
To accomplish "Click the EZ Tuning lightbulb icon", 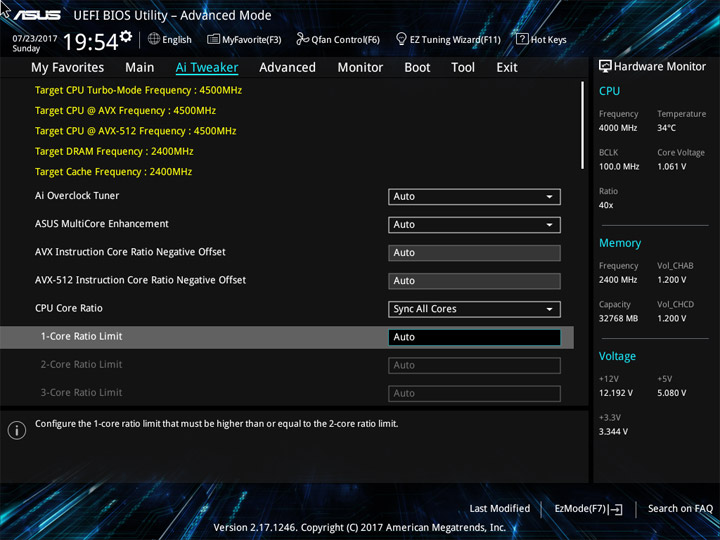I will point(401,39).
